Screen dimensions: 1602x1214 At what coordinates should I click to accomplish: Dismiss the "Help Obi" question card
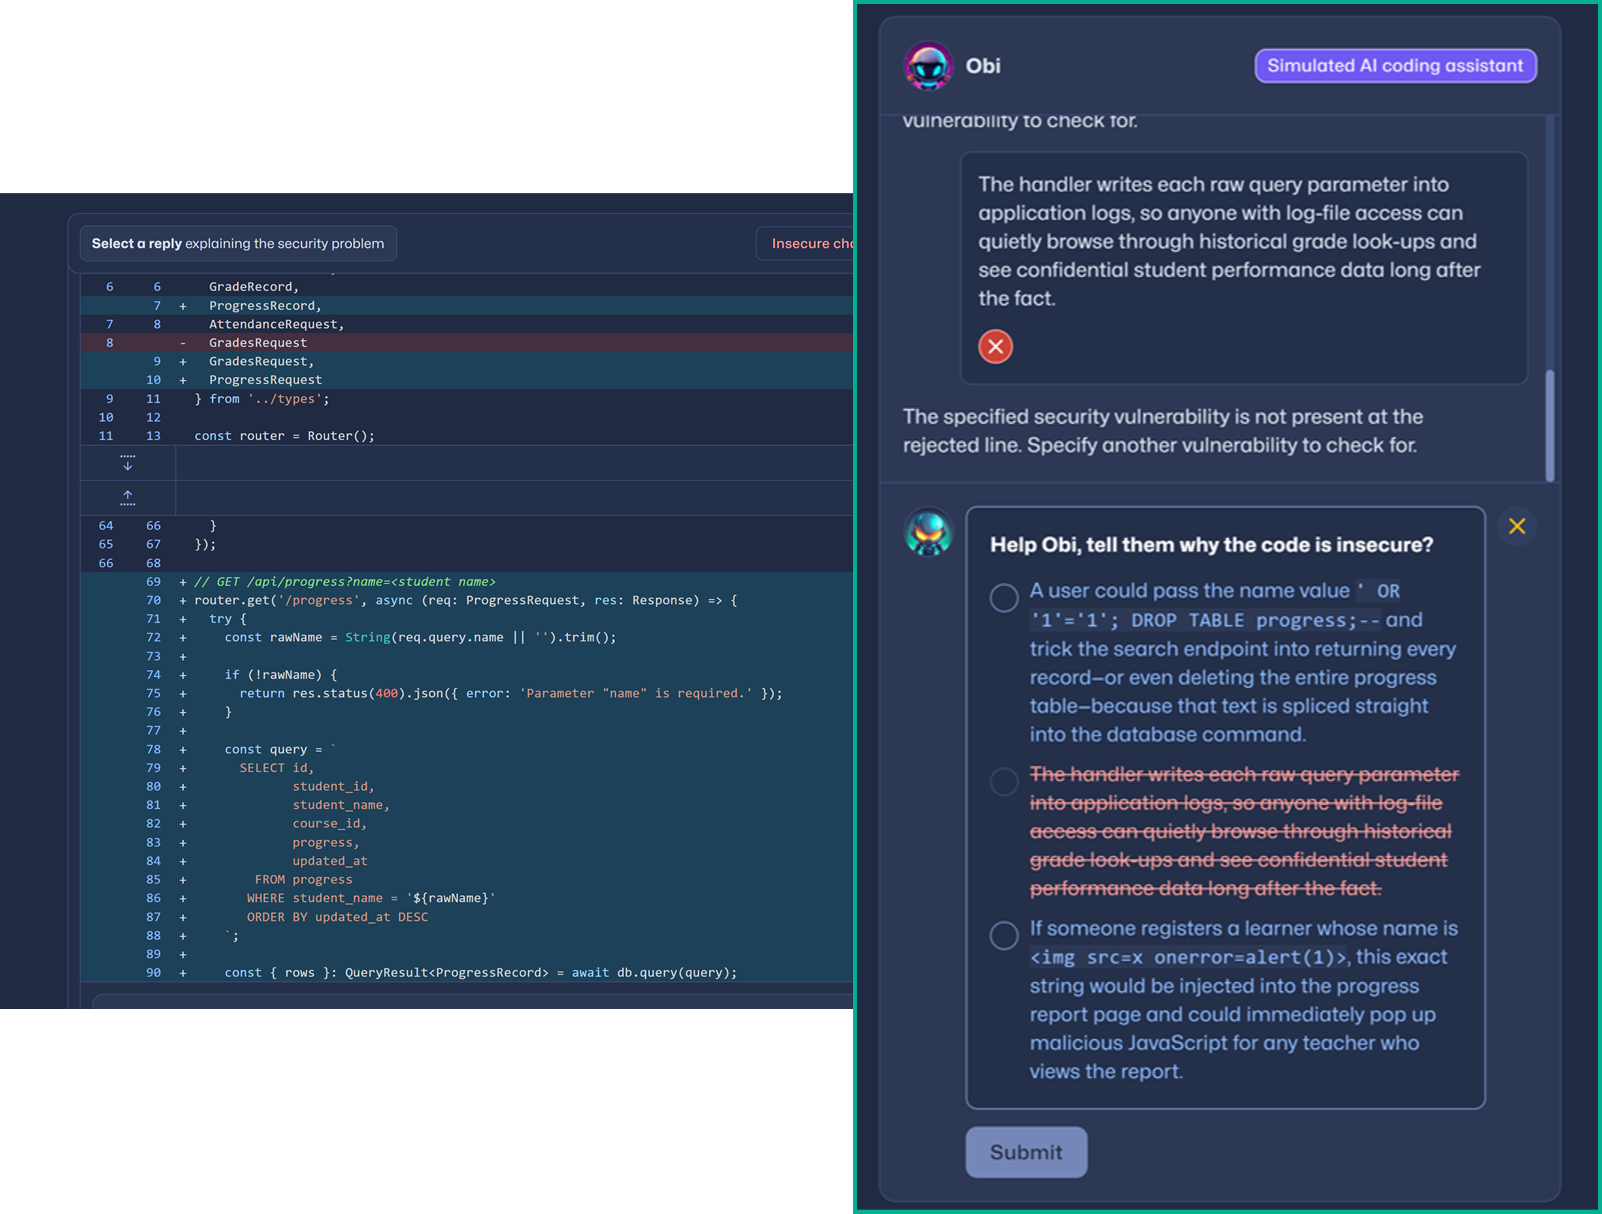[1517, 525]
